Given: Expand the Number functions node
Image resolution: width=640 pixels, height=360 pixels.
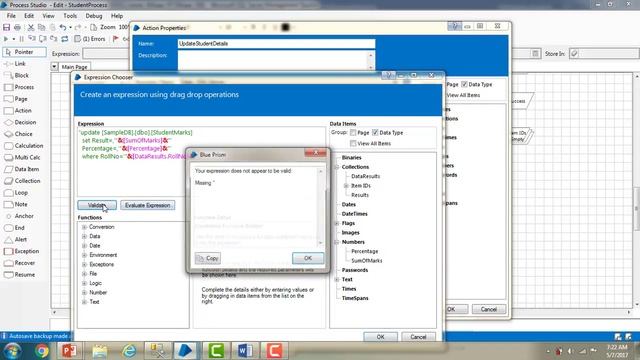Looking at the screenshot, I should point(84,293).
